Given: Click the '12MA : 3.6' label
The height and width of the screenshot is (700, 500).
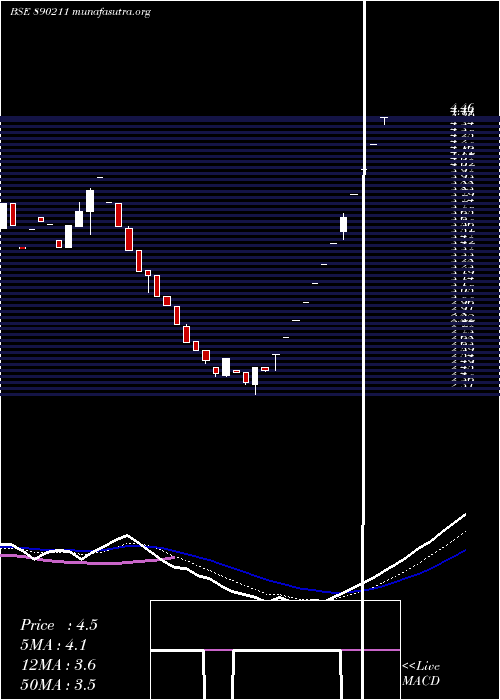Looking at the screenshot, I should point(58,665).
